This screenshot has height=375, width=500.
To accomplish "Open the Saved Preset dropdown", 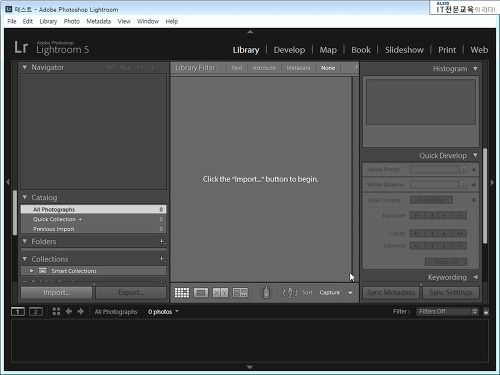I will [x=439, y=170].
